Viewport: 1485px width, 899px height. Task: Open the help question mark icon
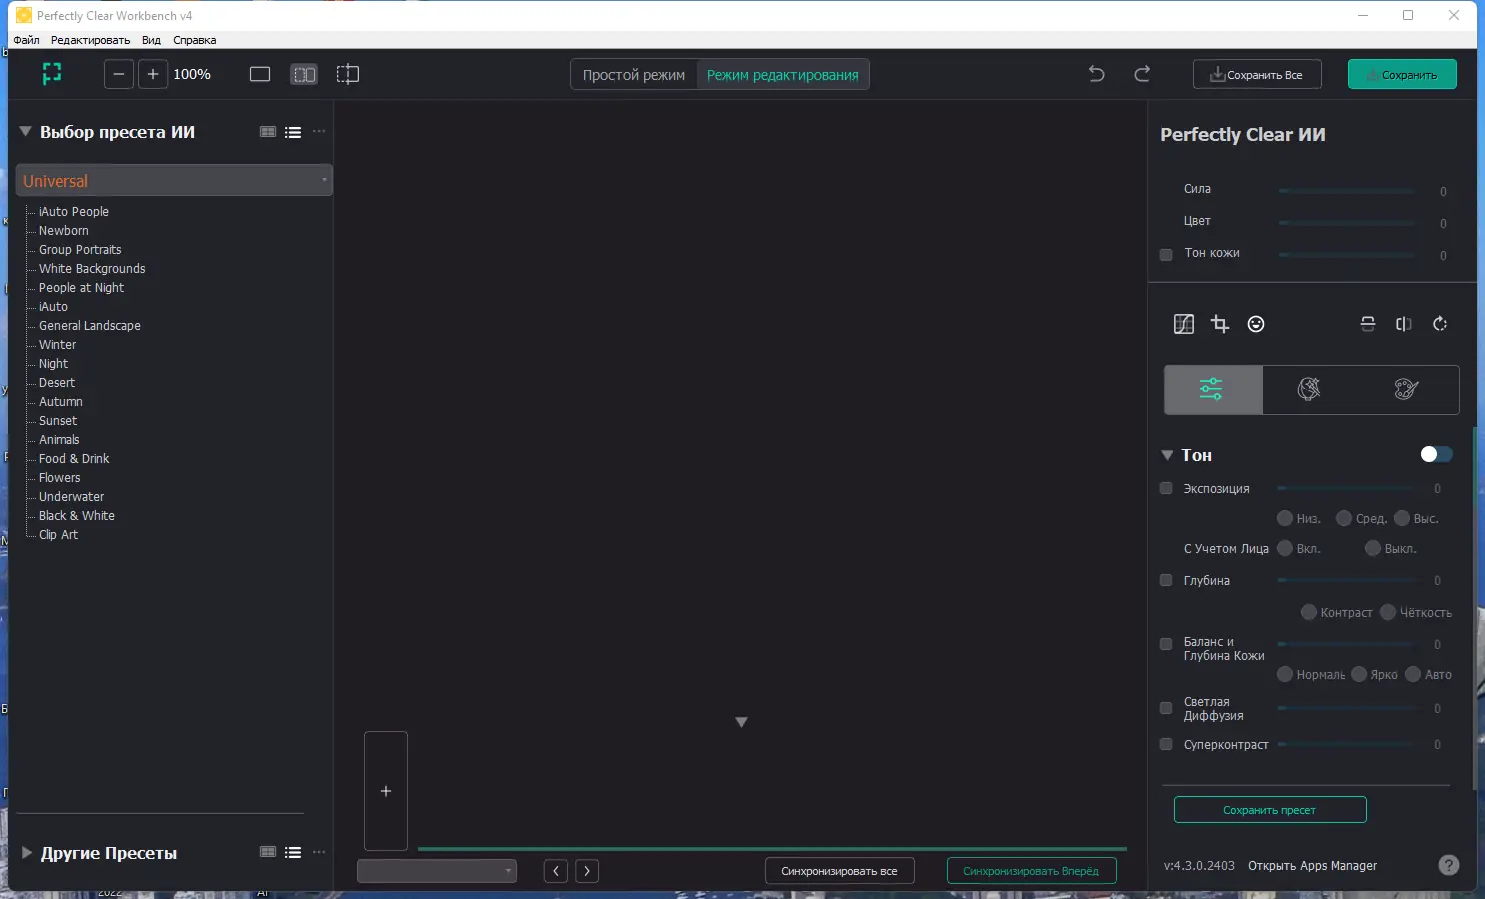coord(1449,865)
